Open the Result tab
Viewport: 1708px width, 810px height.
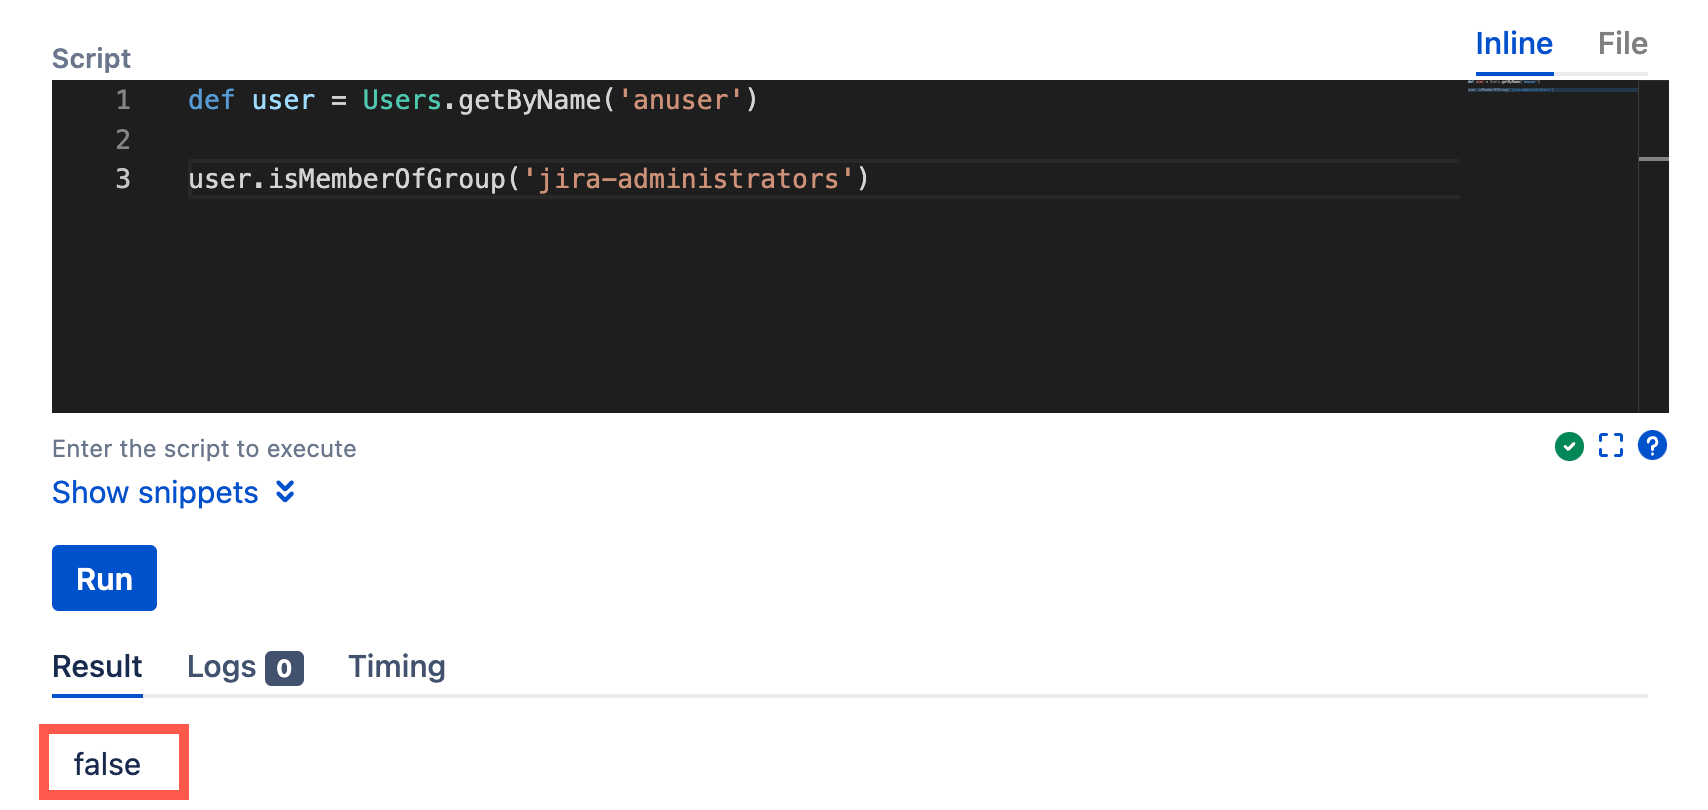97,667
